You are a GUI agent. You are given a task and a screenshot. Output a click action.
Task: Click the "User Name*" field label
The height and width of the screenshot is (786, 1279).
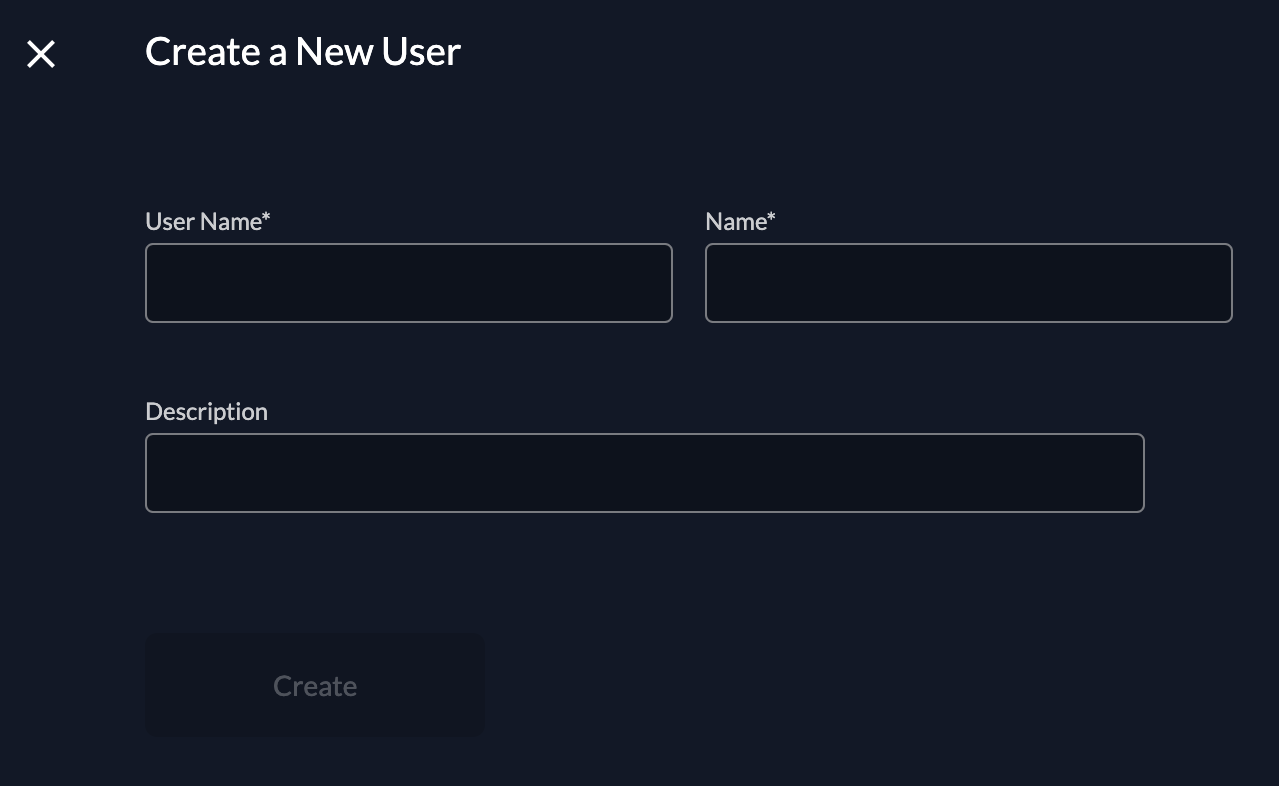point(207,222)
